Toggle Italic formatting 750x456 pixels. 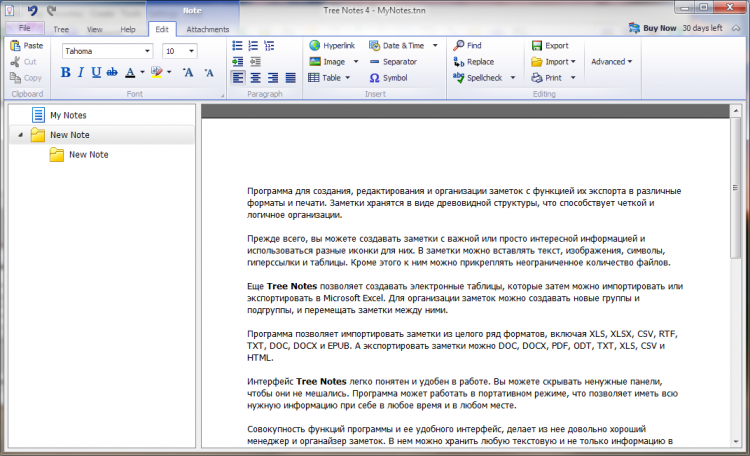(80, 72)
